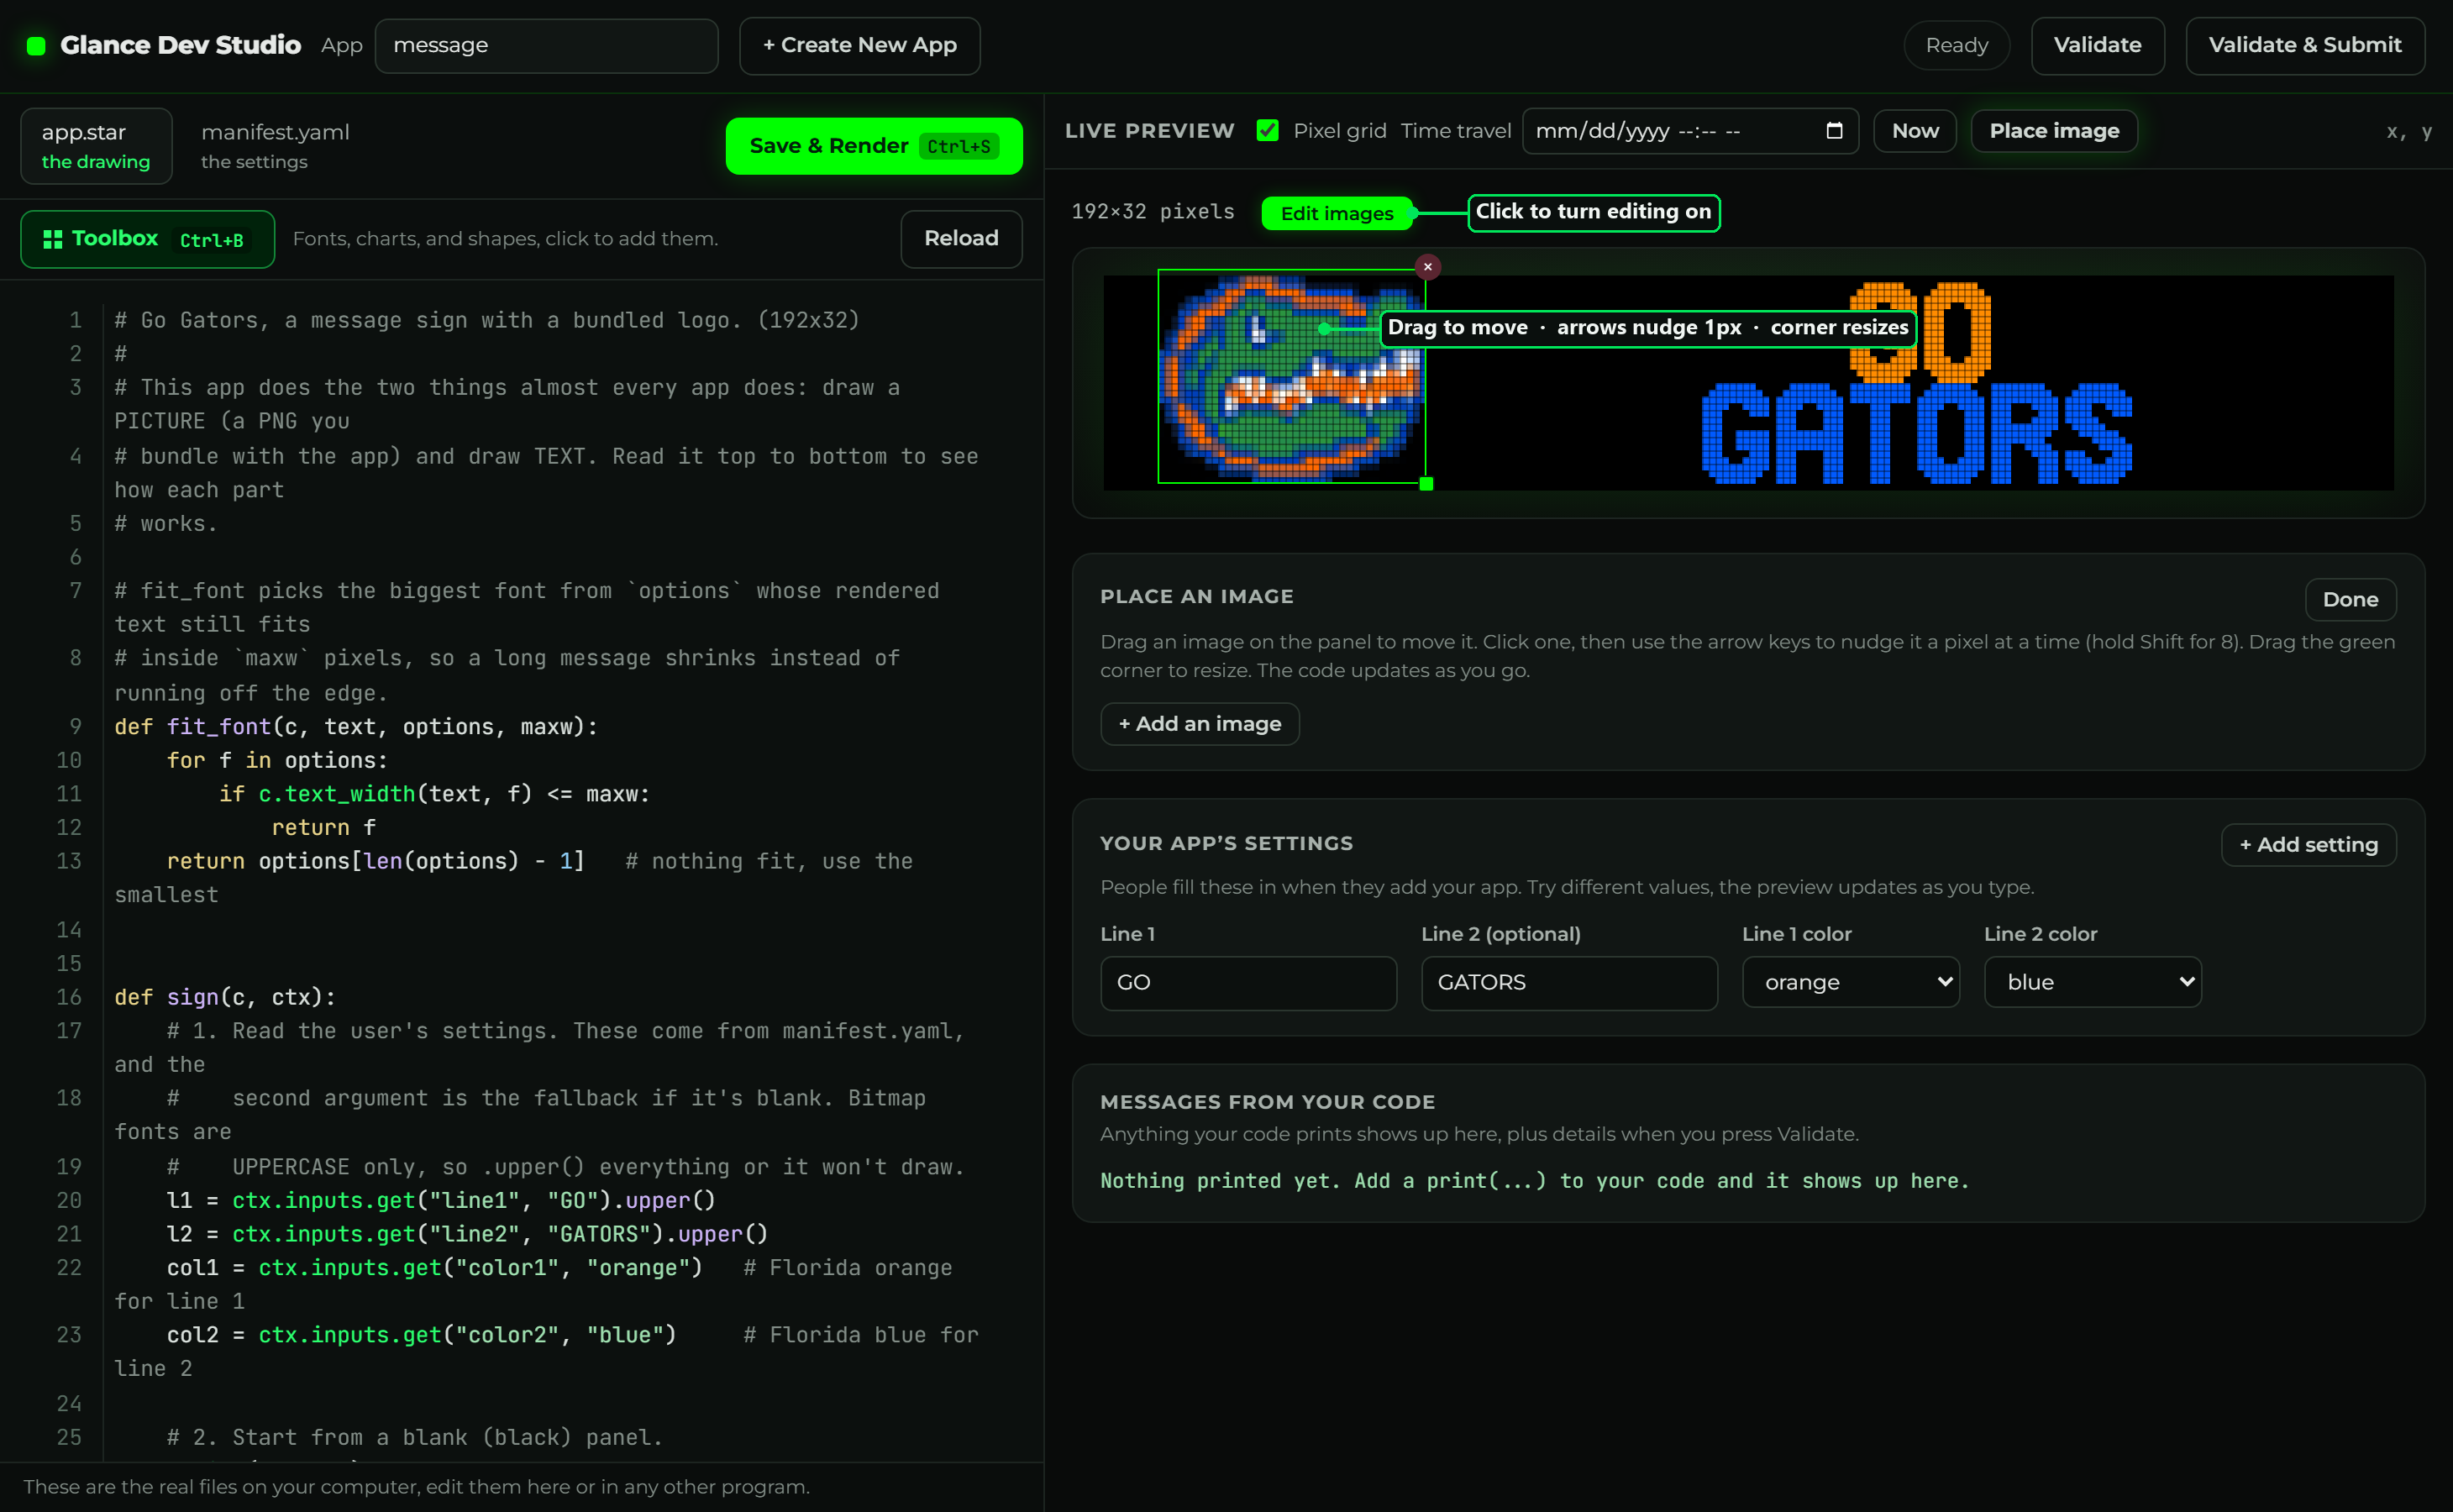This screenshot has width=2453, height=1512.
Task: Click the GATORS text in the preview panel
Action: tap(1916, 433)
